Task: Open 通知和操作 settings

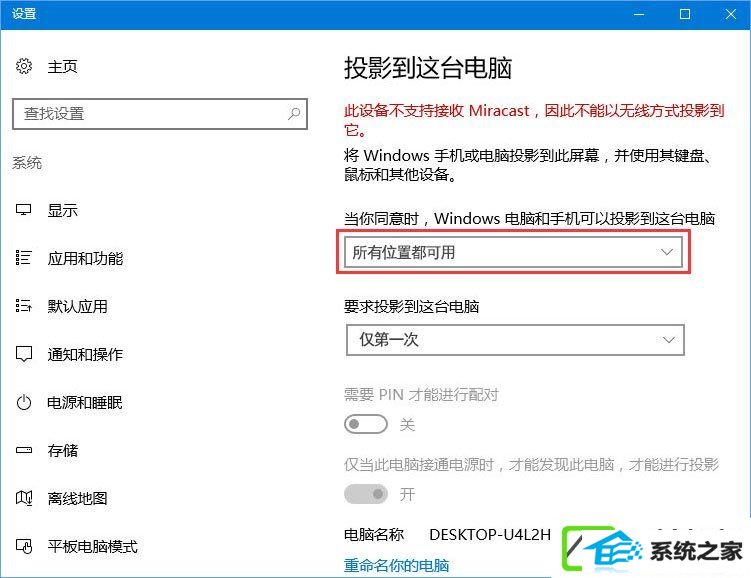Action: pyautogui.click(x=85, y=354)
